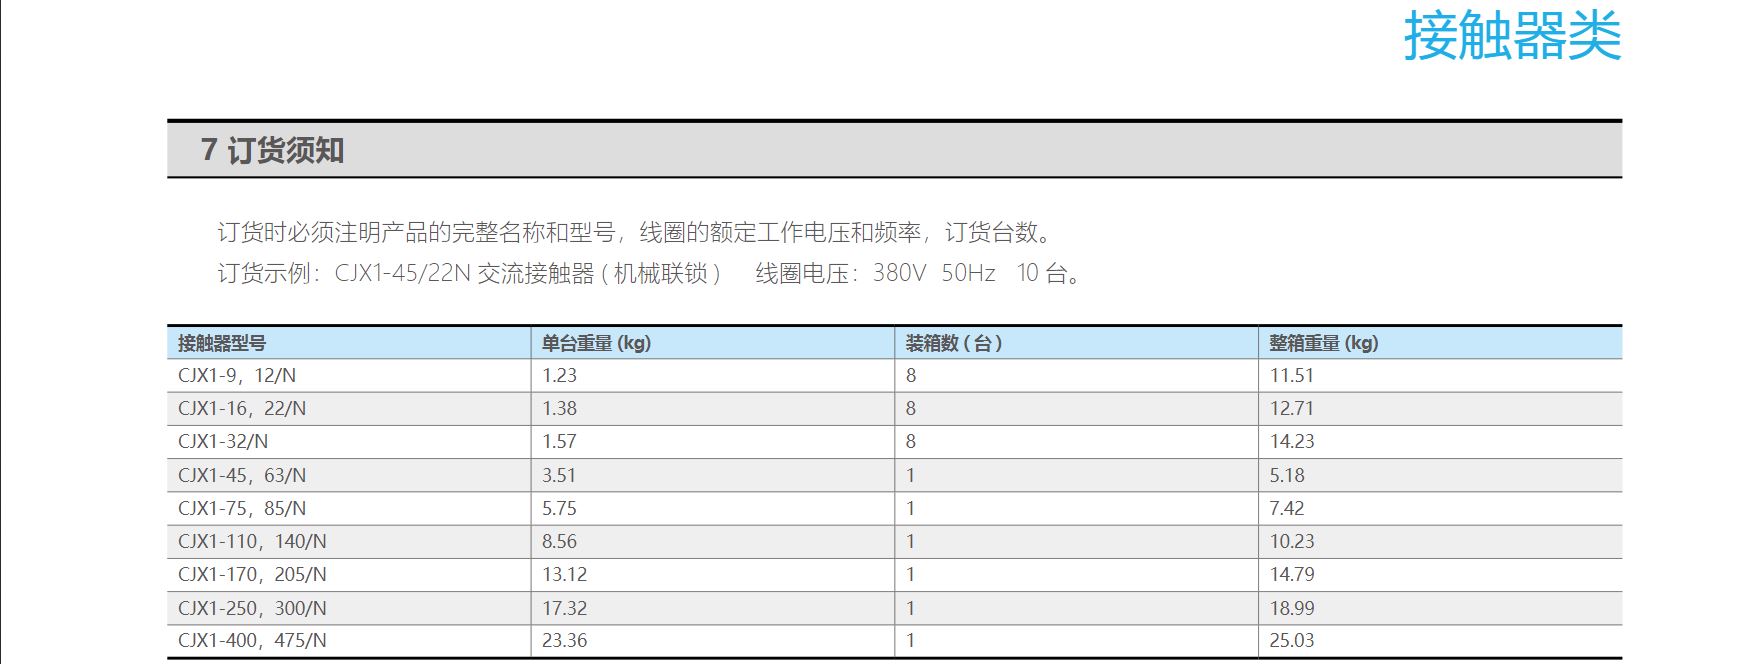
Task: Click the column header 整箱重量 (kg)
Action: [1324, 343]
